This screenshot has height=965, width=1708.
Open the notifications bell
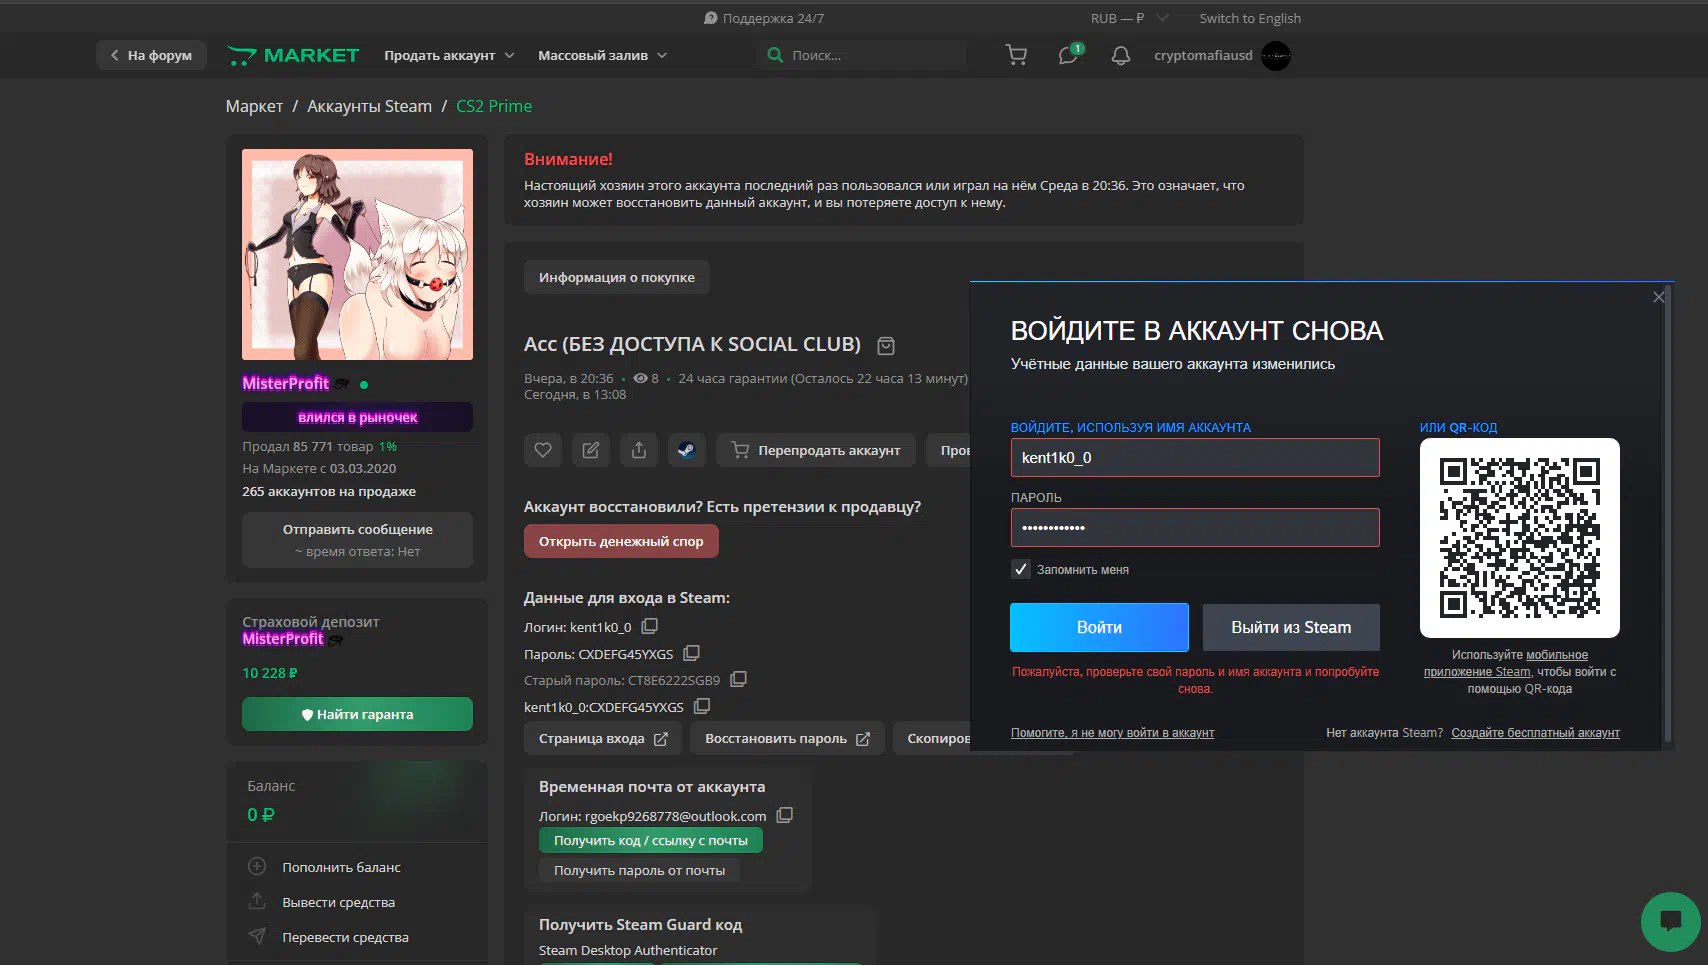[1121, 56]
